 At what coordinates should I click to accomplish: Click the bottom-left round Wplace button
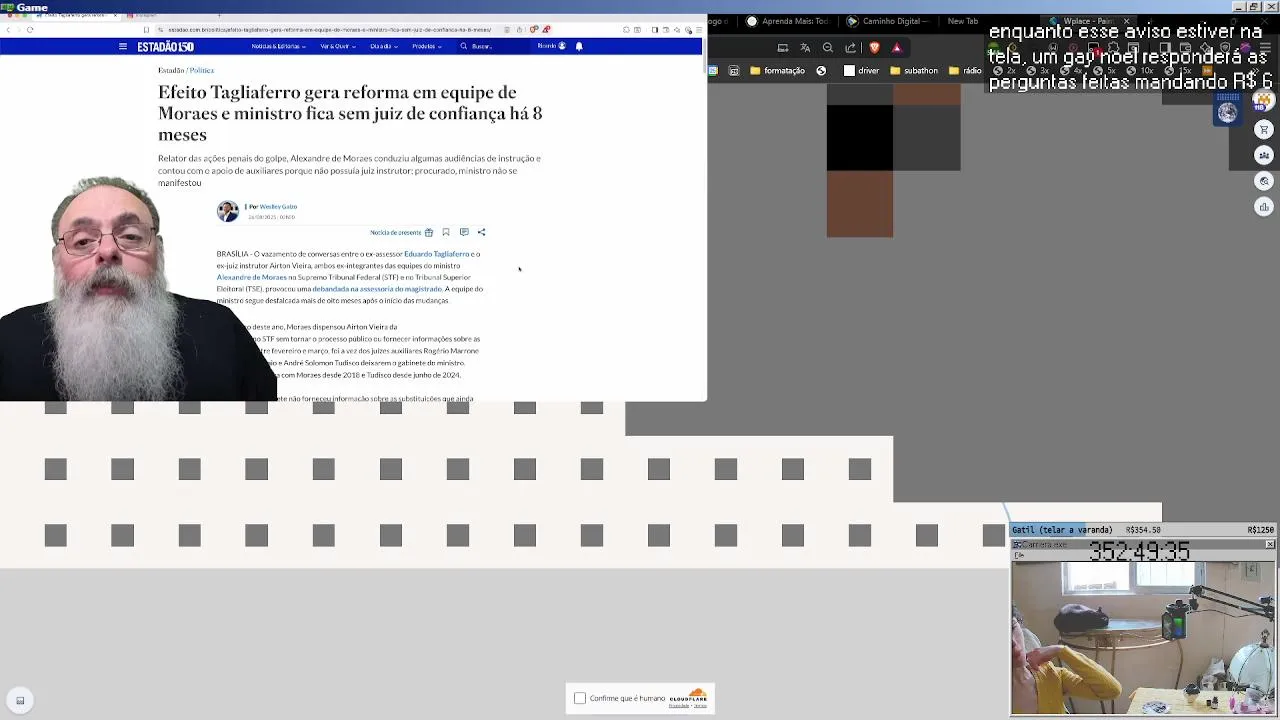click(x=19, y=700)
